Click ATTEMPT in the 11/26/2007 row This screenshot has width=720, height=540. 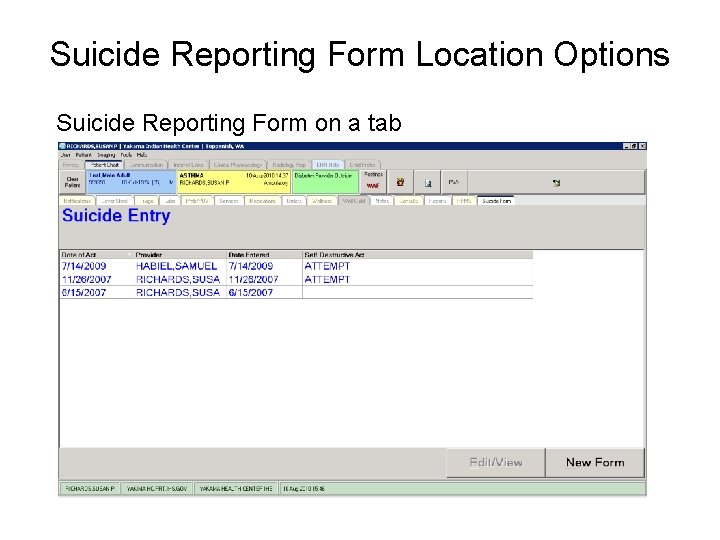(x=327, y=279)
